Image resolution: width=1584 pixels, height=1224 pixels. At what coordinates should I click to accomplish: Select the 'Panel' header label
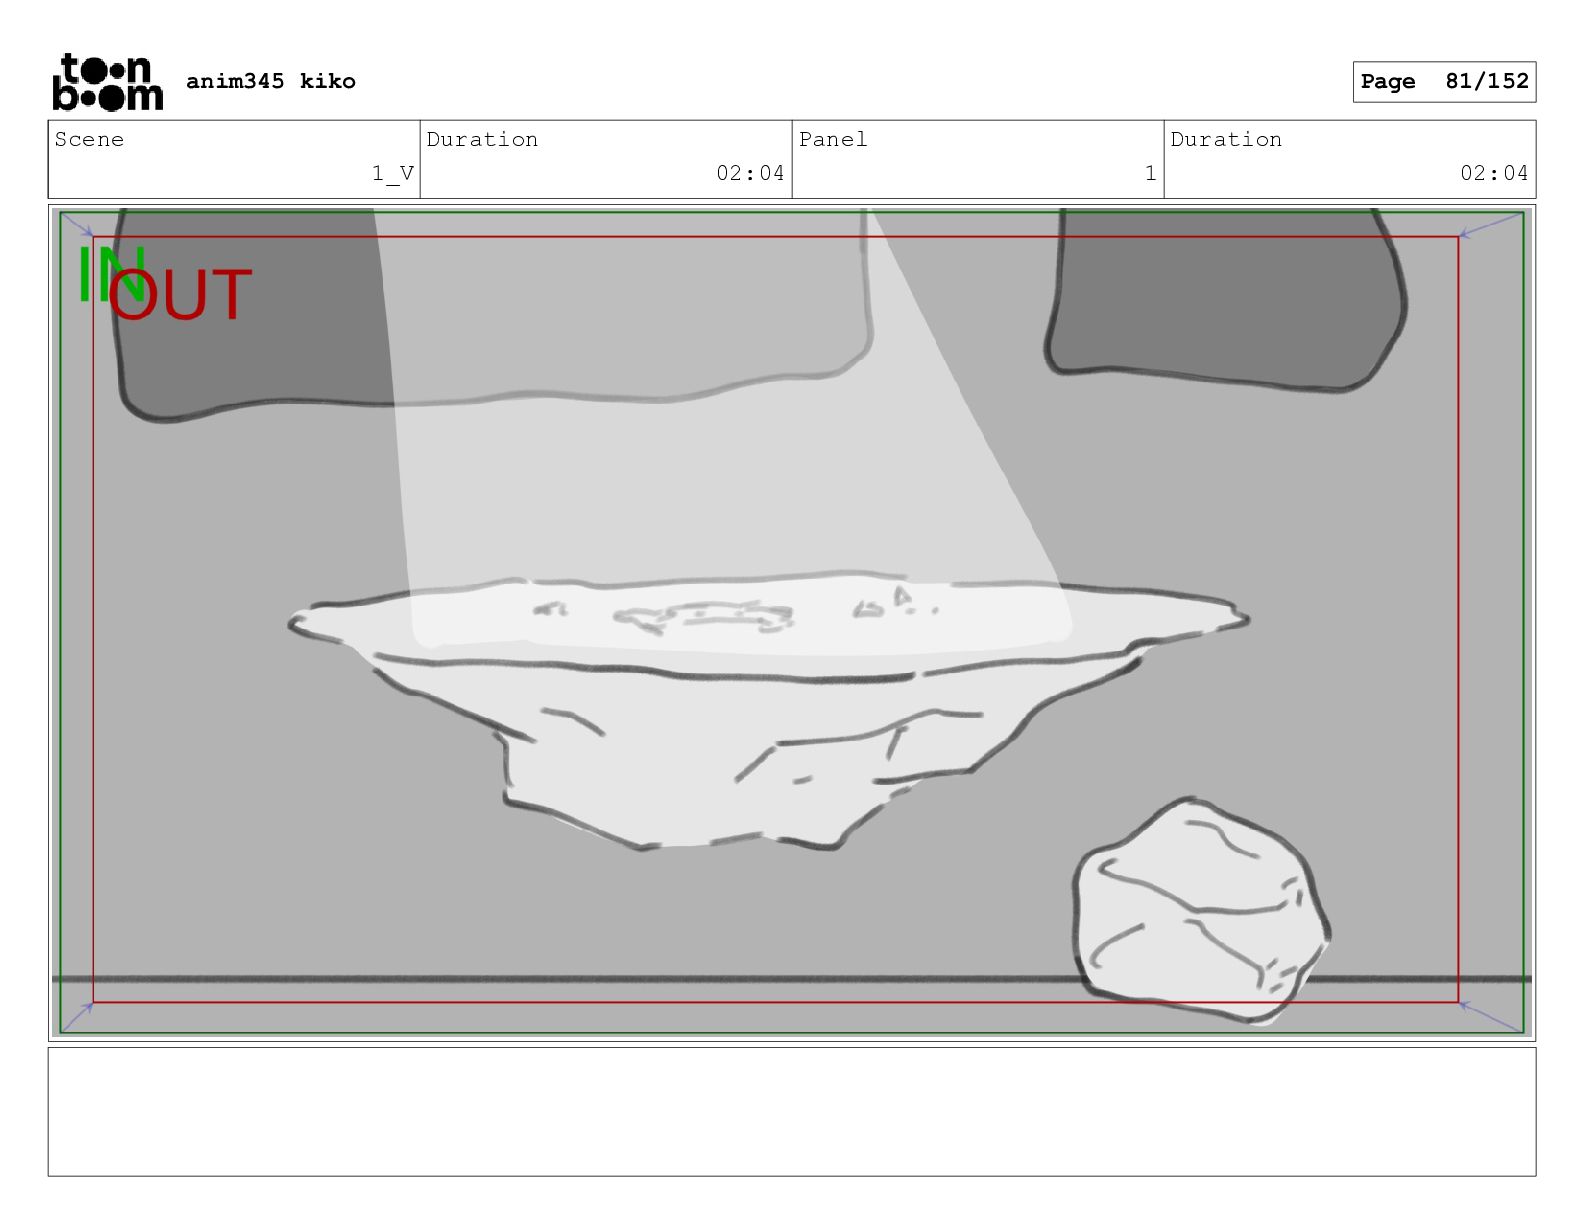coord(833,139)
